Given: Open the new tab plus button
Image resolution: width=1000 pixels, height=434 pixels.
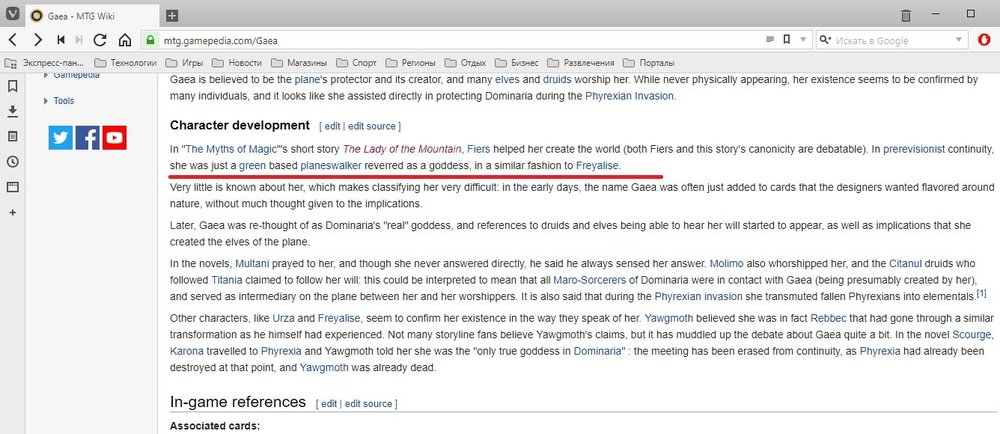Looking at the screenshot, I should click(x=172, y=15).
